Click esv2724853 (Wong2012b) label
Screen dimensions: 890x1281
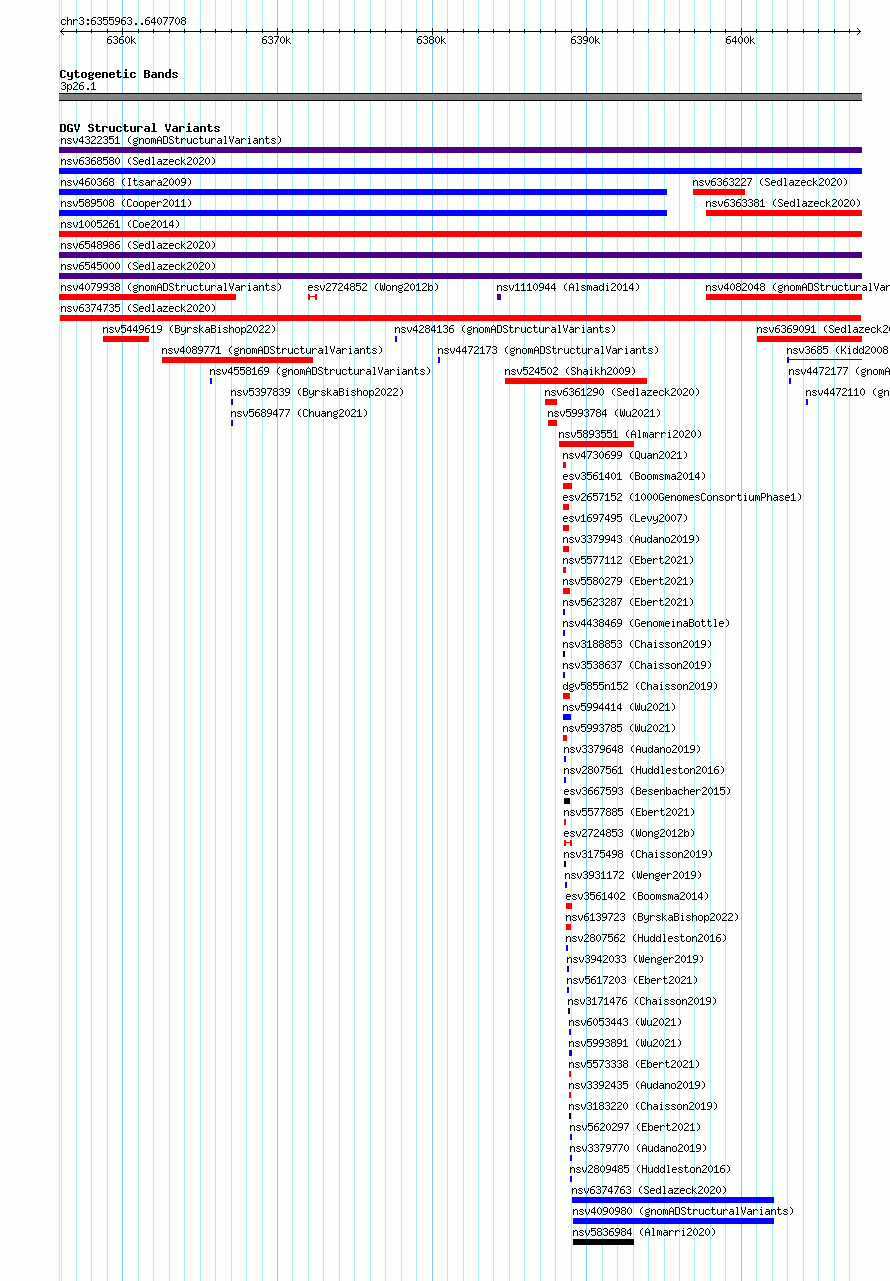pyautogui.click(x=629, y=833)
